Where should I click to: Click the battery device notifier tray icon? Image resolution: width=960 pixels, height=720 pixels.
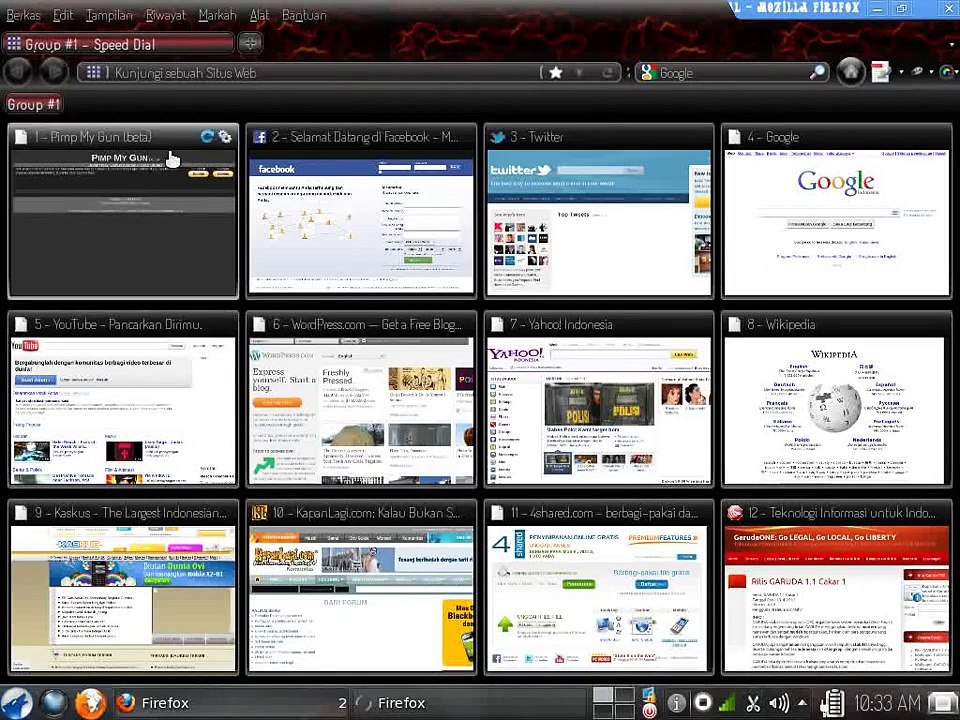coord(831,703)
